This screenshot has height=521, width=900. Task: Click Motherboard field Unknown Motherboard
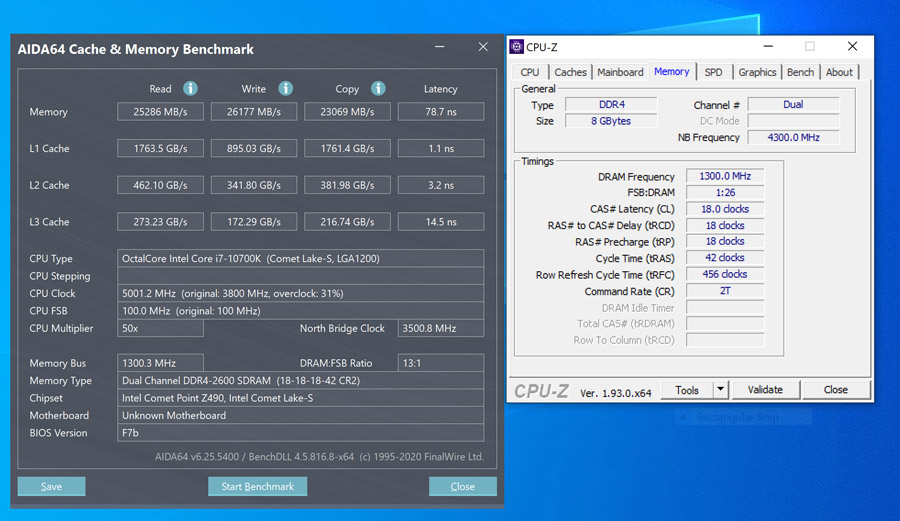[x=300, y=415]
